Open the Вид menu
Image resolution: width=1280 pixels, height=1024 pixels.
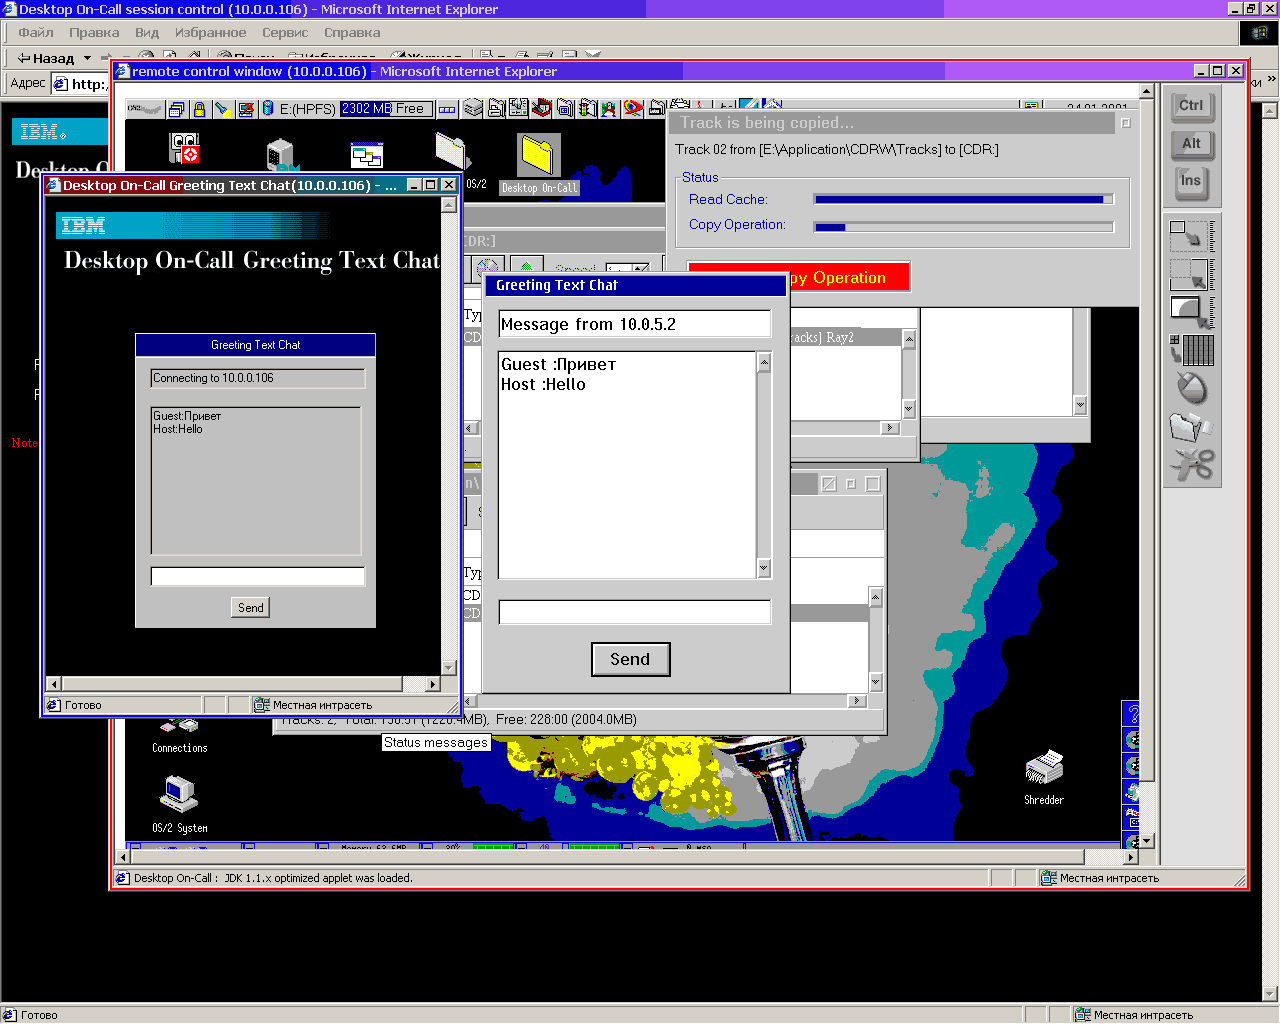[x=147, y=33]
